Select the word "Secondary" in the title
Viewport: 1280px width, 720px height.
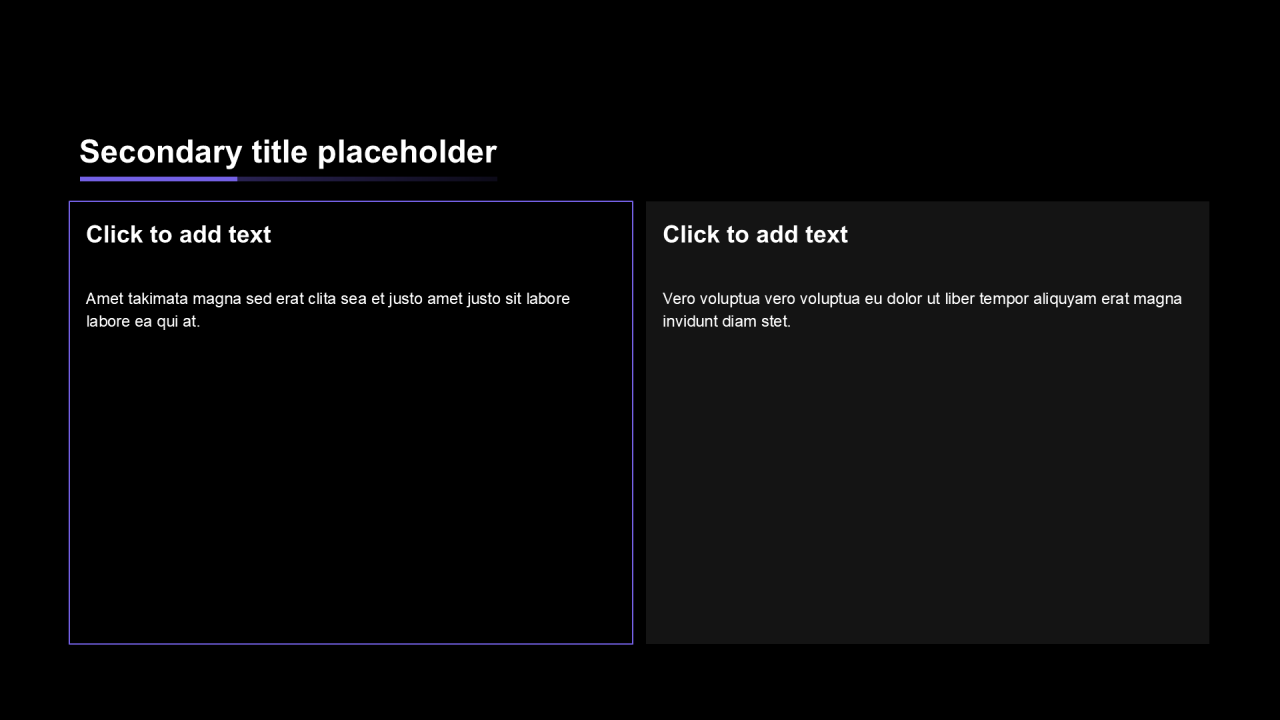[x=160, y=152]
